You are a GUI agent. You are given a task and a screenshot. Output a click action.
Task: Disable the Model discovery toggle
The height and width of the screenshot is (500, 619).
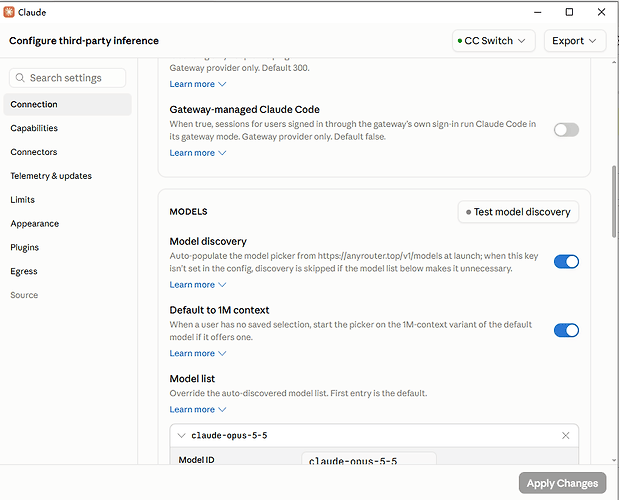tap(566, 262)
